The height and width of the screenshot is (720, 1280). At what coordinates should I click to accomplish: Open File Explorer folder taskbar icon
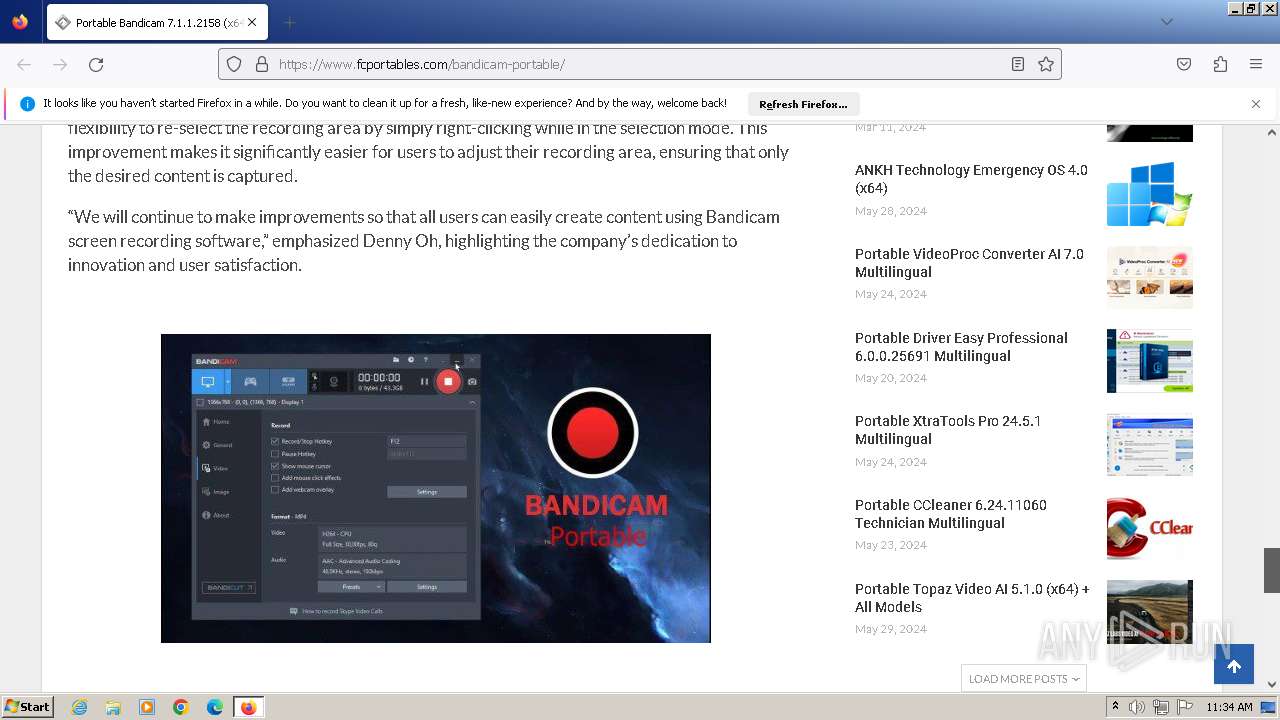coord(113,707)
